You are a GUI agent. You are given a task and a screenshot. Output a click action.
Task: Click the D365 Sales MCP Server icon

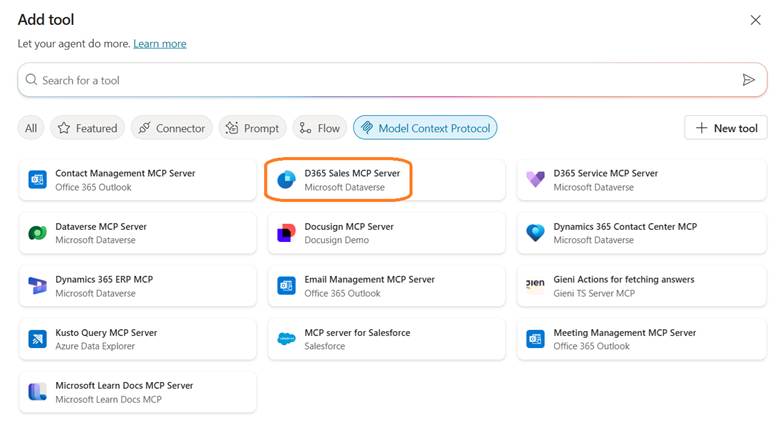286,179
